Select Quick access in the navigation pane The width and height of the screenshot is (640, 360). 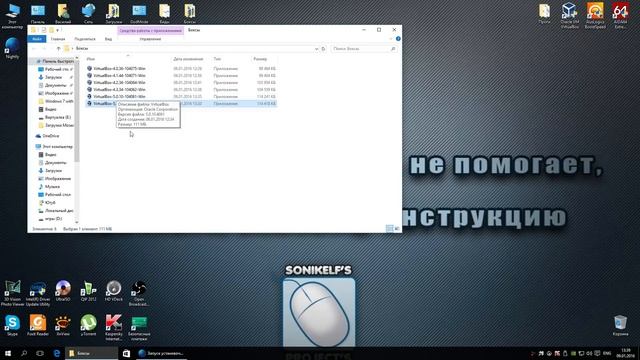[55, 61]
